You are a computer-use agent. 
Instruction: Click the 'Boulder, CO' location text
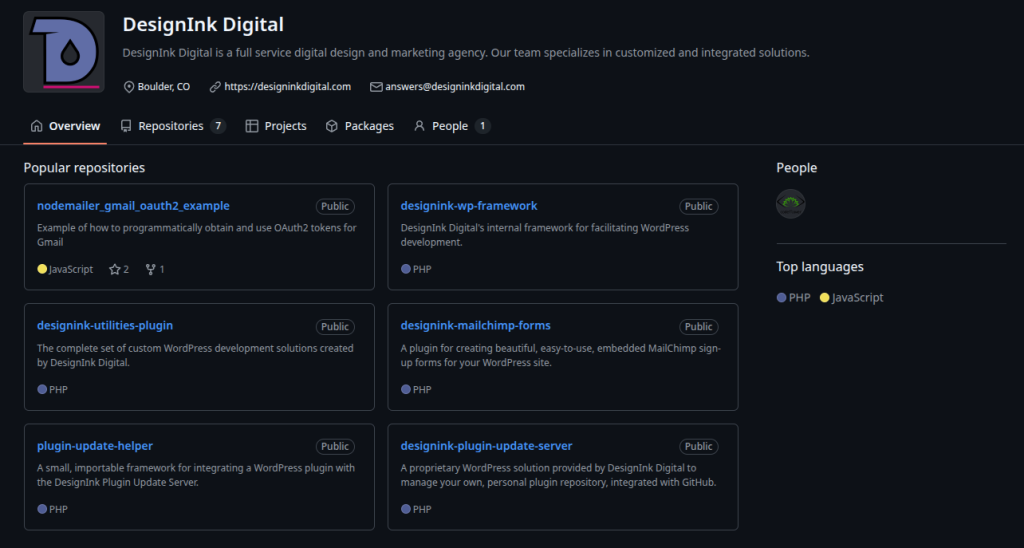(x=164, y=87)
